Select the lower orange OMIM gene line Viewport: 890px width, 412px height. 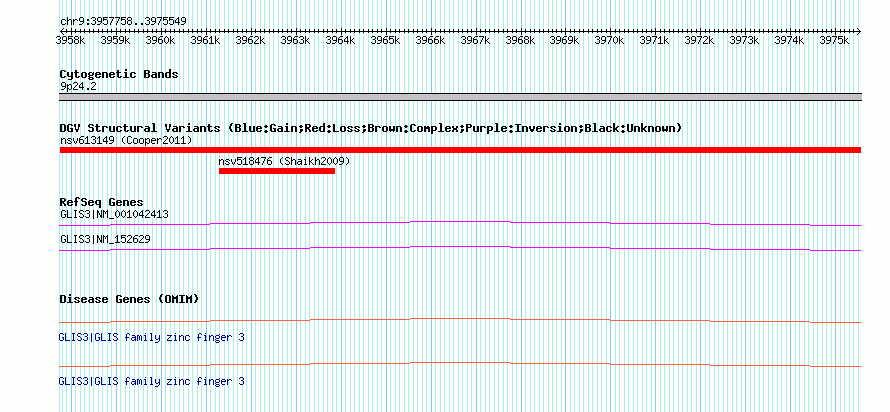(x=460, y=364)
